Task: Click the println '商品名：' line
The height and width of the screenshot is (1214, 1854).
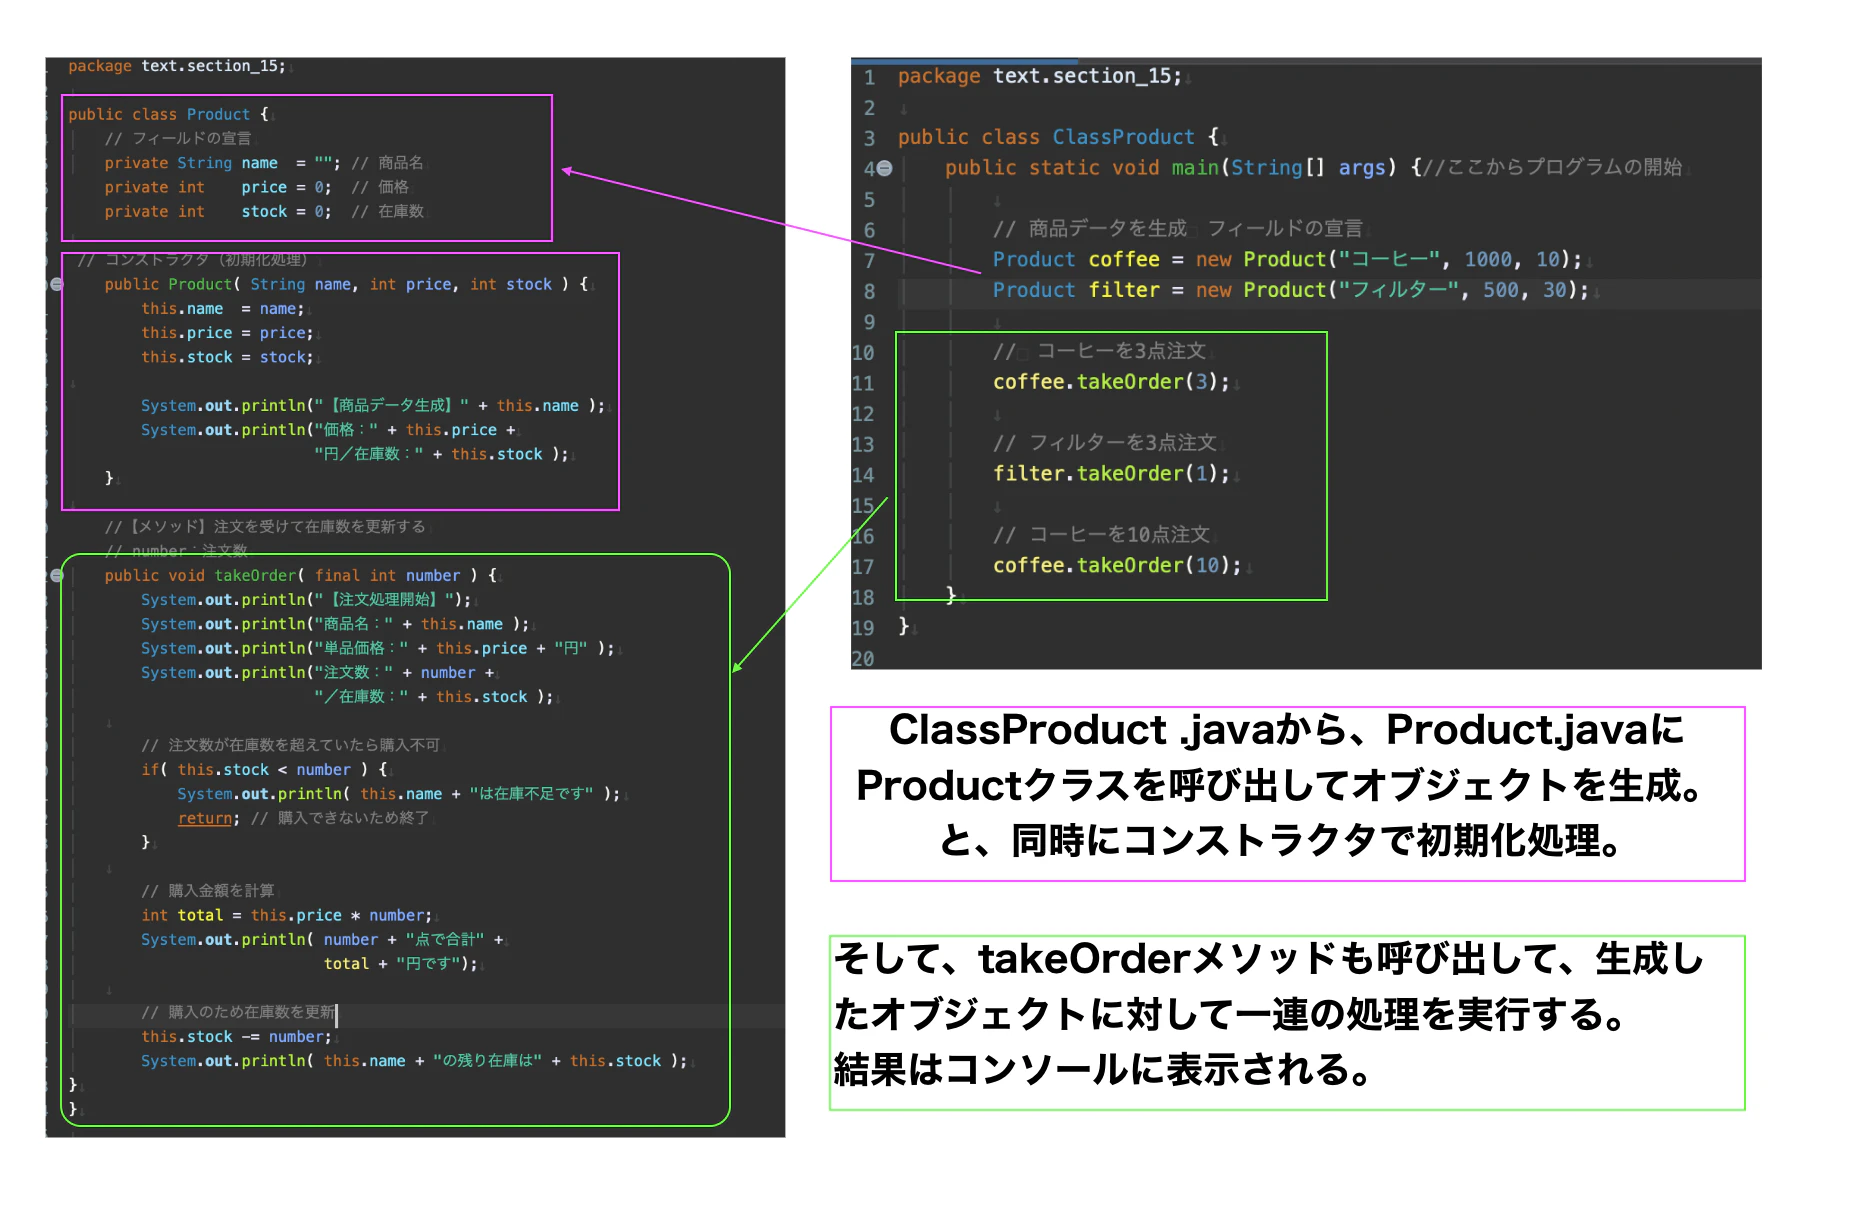Action: [x=335, y=624]
